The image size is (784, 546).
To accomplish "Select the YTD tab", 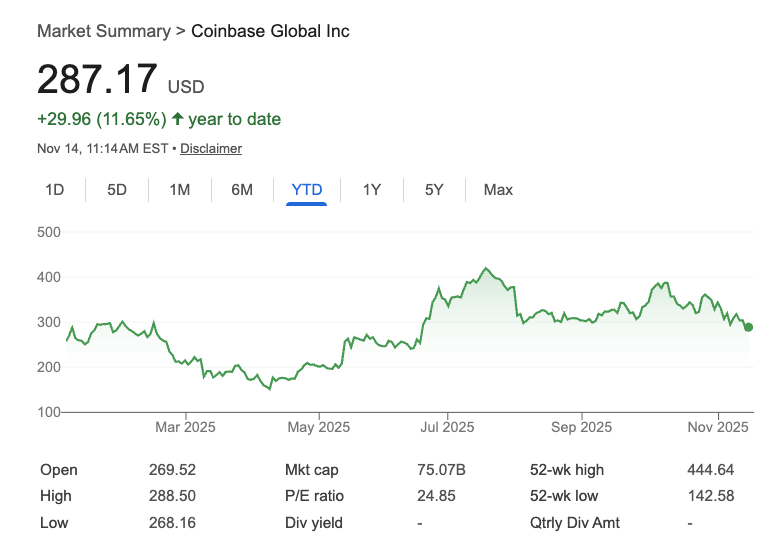I will [x=306, y=189].
